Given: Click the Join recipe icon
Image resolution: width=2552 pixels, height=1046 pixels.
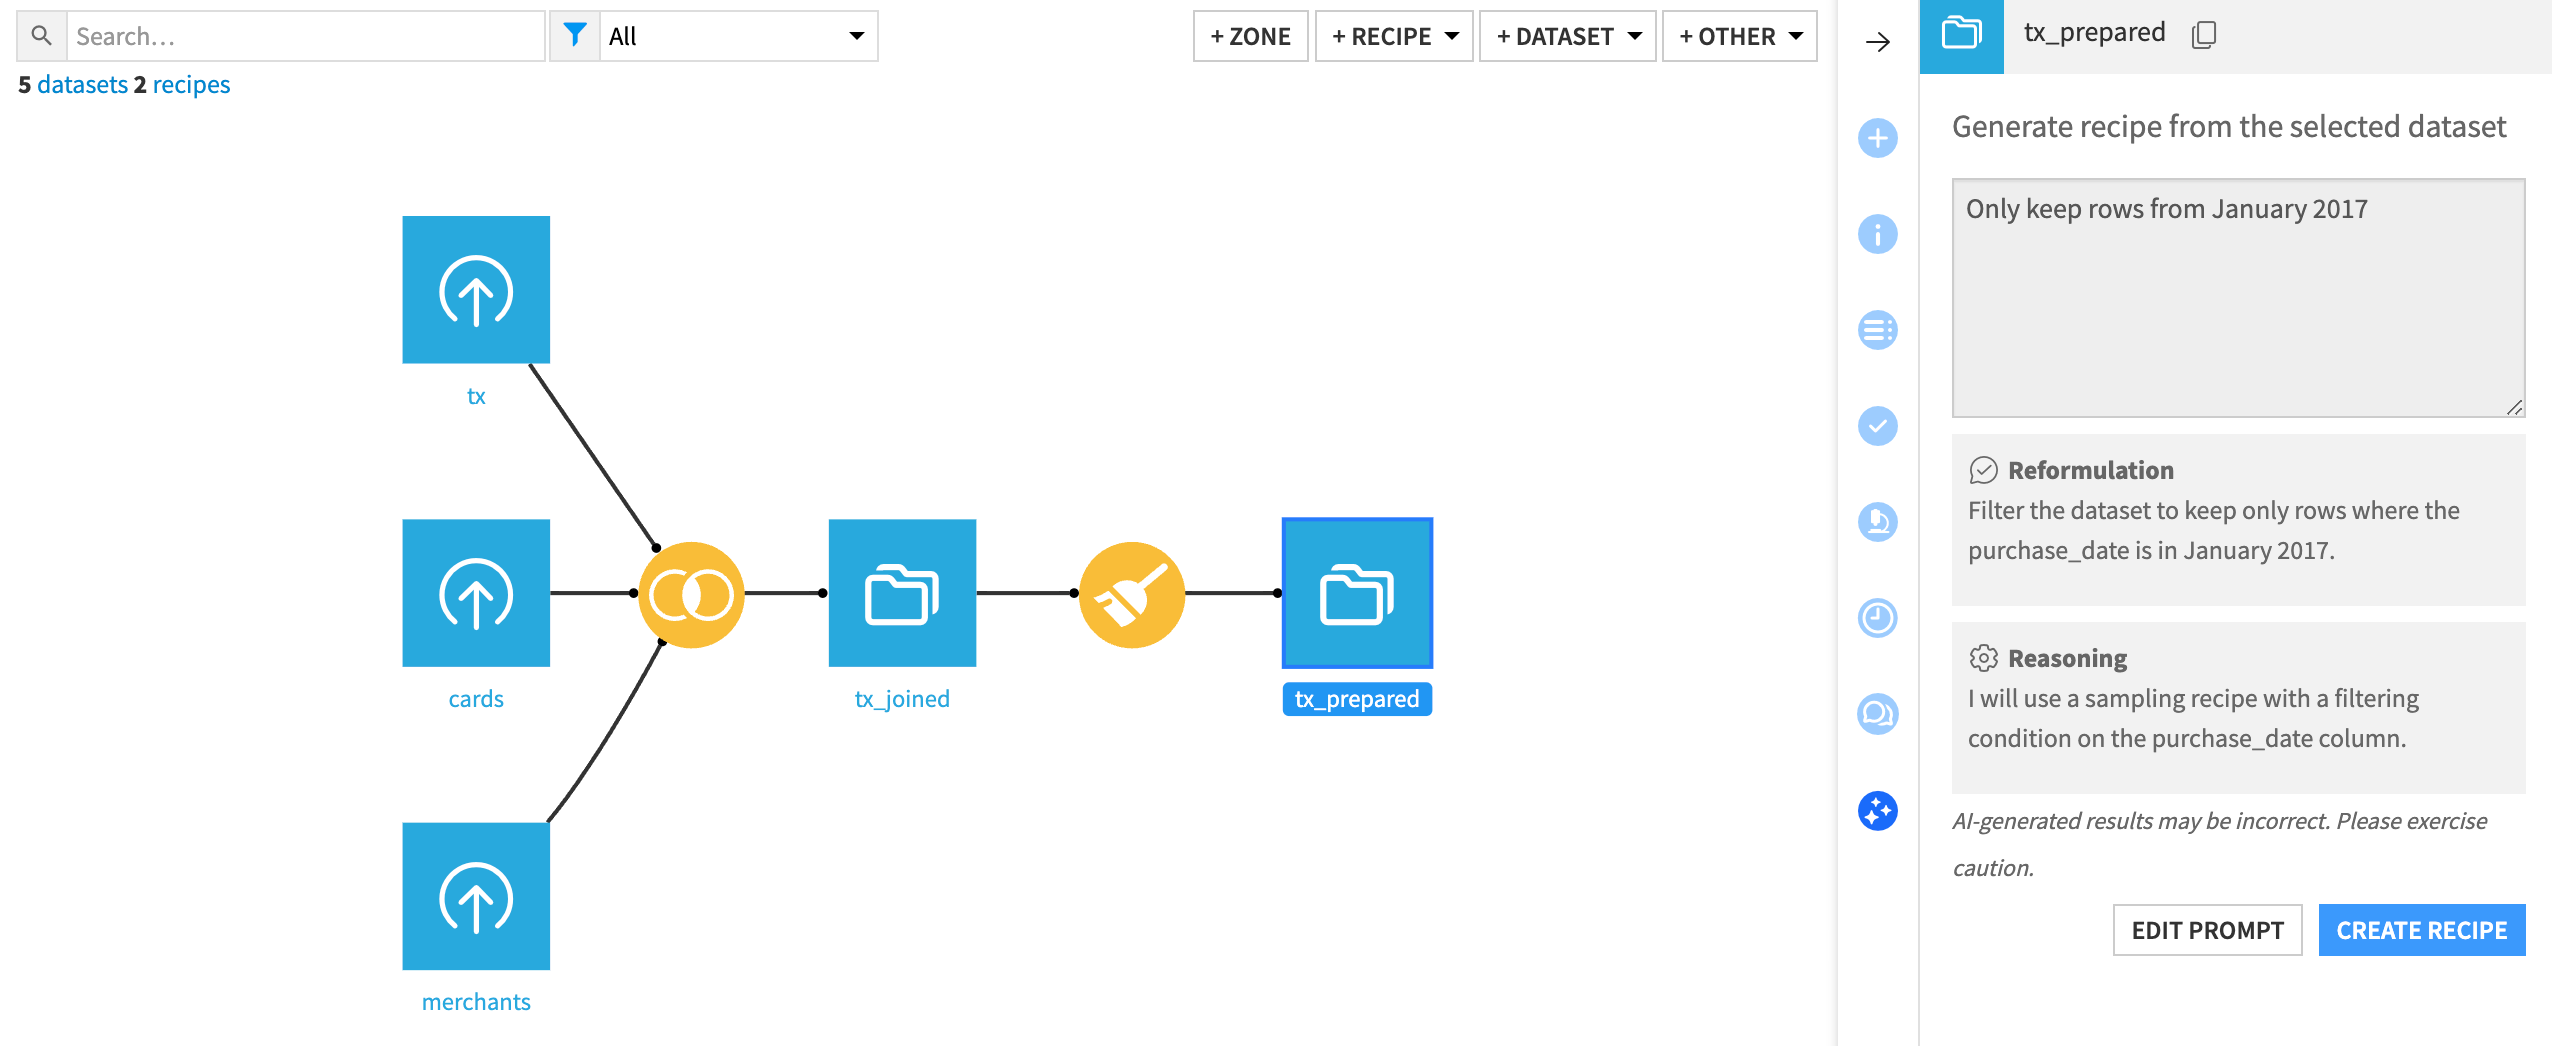Looking at the screenshot, I should tap(691, 595).
